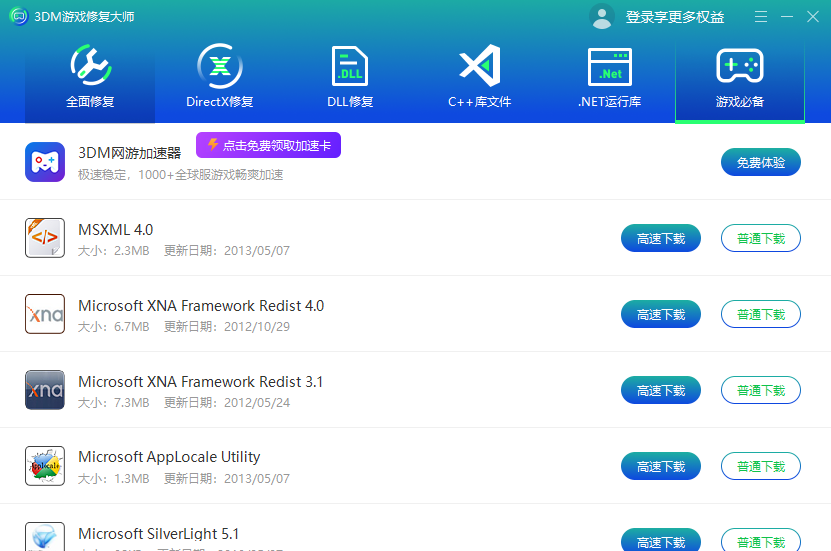831x551 pixels.
Task: Click the user avatar icon
Action: 601,17
